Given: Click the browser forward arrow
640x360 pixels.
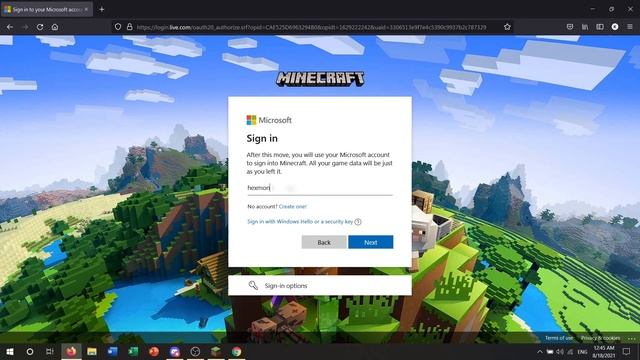Looking at the screenshot, I should tap(25, 27).
